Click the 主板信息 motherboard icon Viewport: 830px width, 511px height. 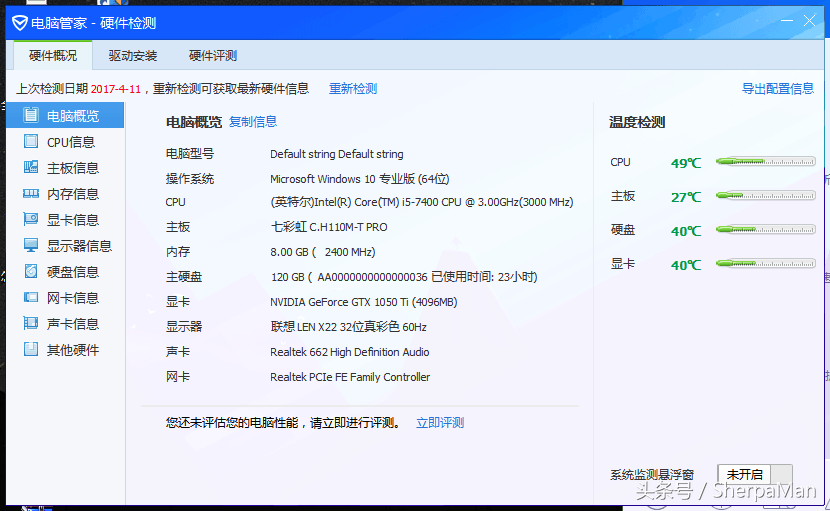click(x=31, y=167)
